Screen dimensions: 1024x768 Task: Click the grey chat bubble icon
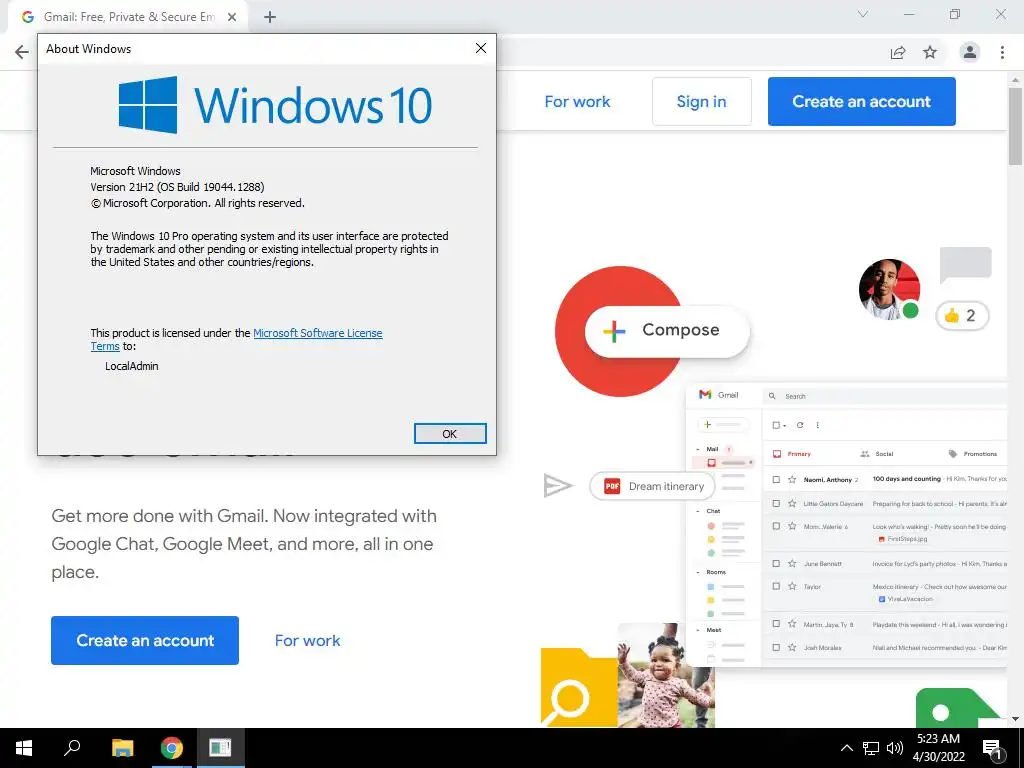coord(965,264)
